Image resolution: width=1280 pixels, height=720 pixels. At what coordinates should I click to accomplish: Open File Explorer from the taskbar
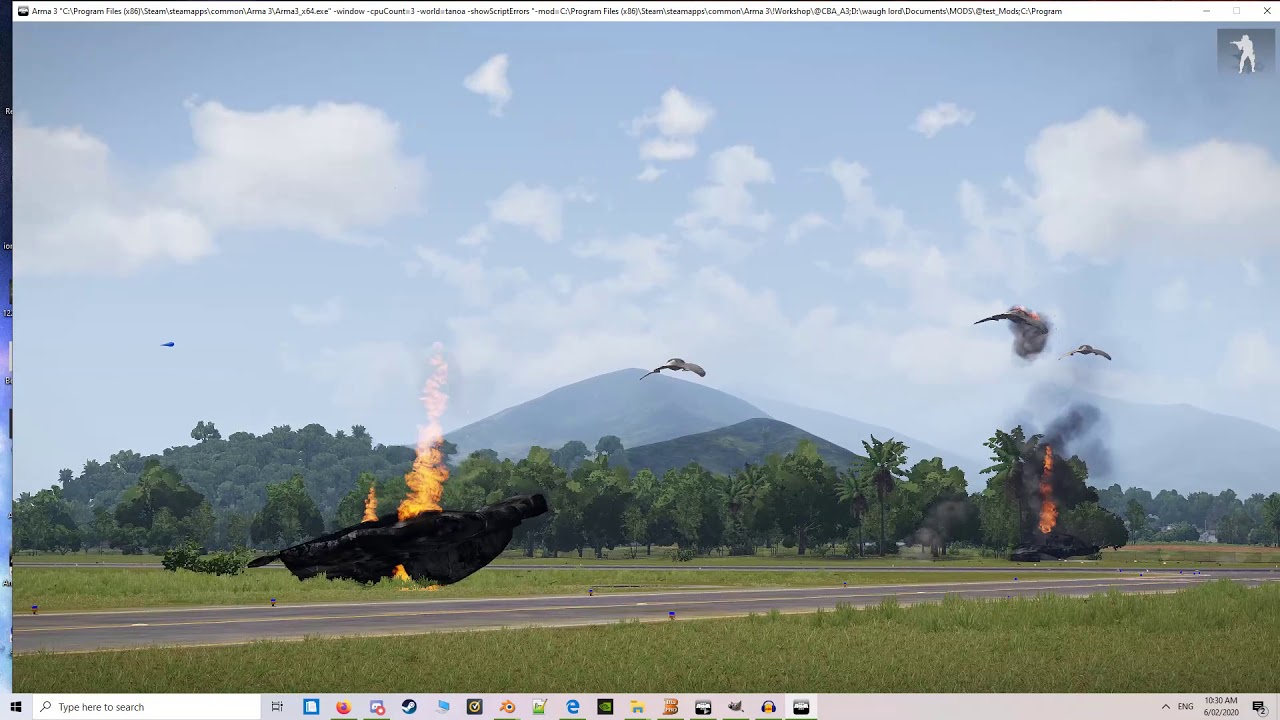[637, 707]
